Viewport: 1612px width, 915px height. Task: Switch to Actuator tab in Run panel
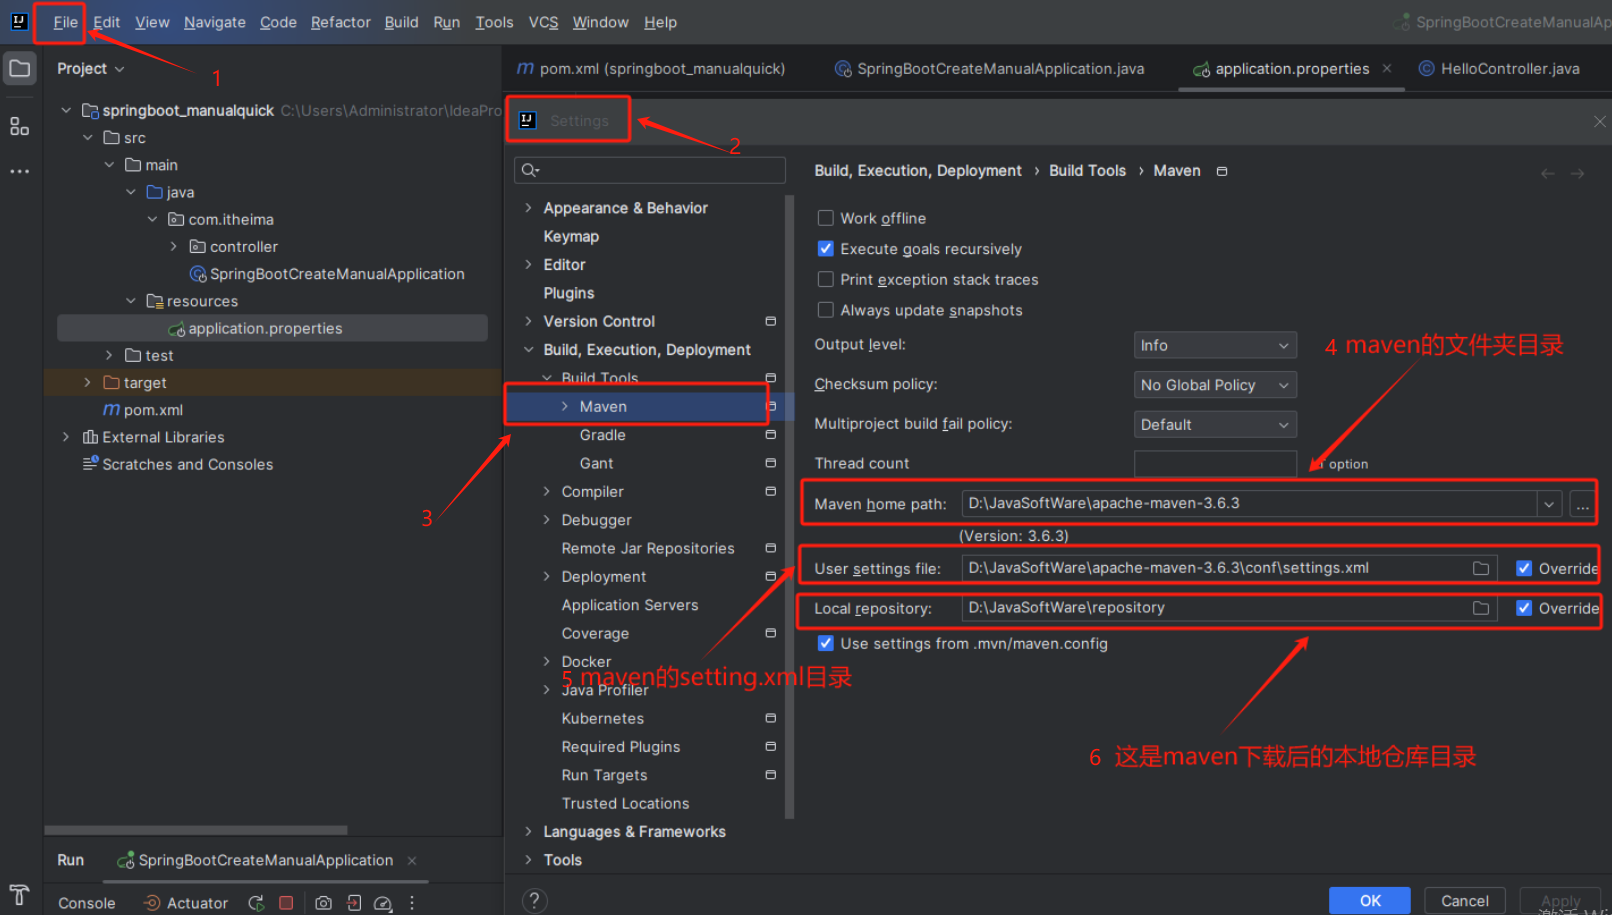[186, 903]
